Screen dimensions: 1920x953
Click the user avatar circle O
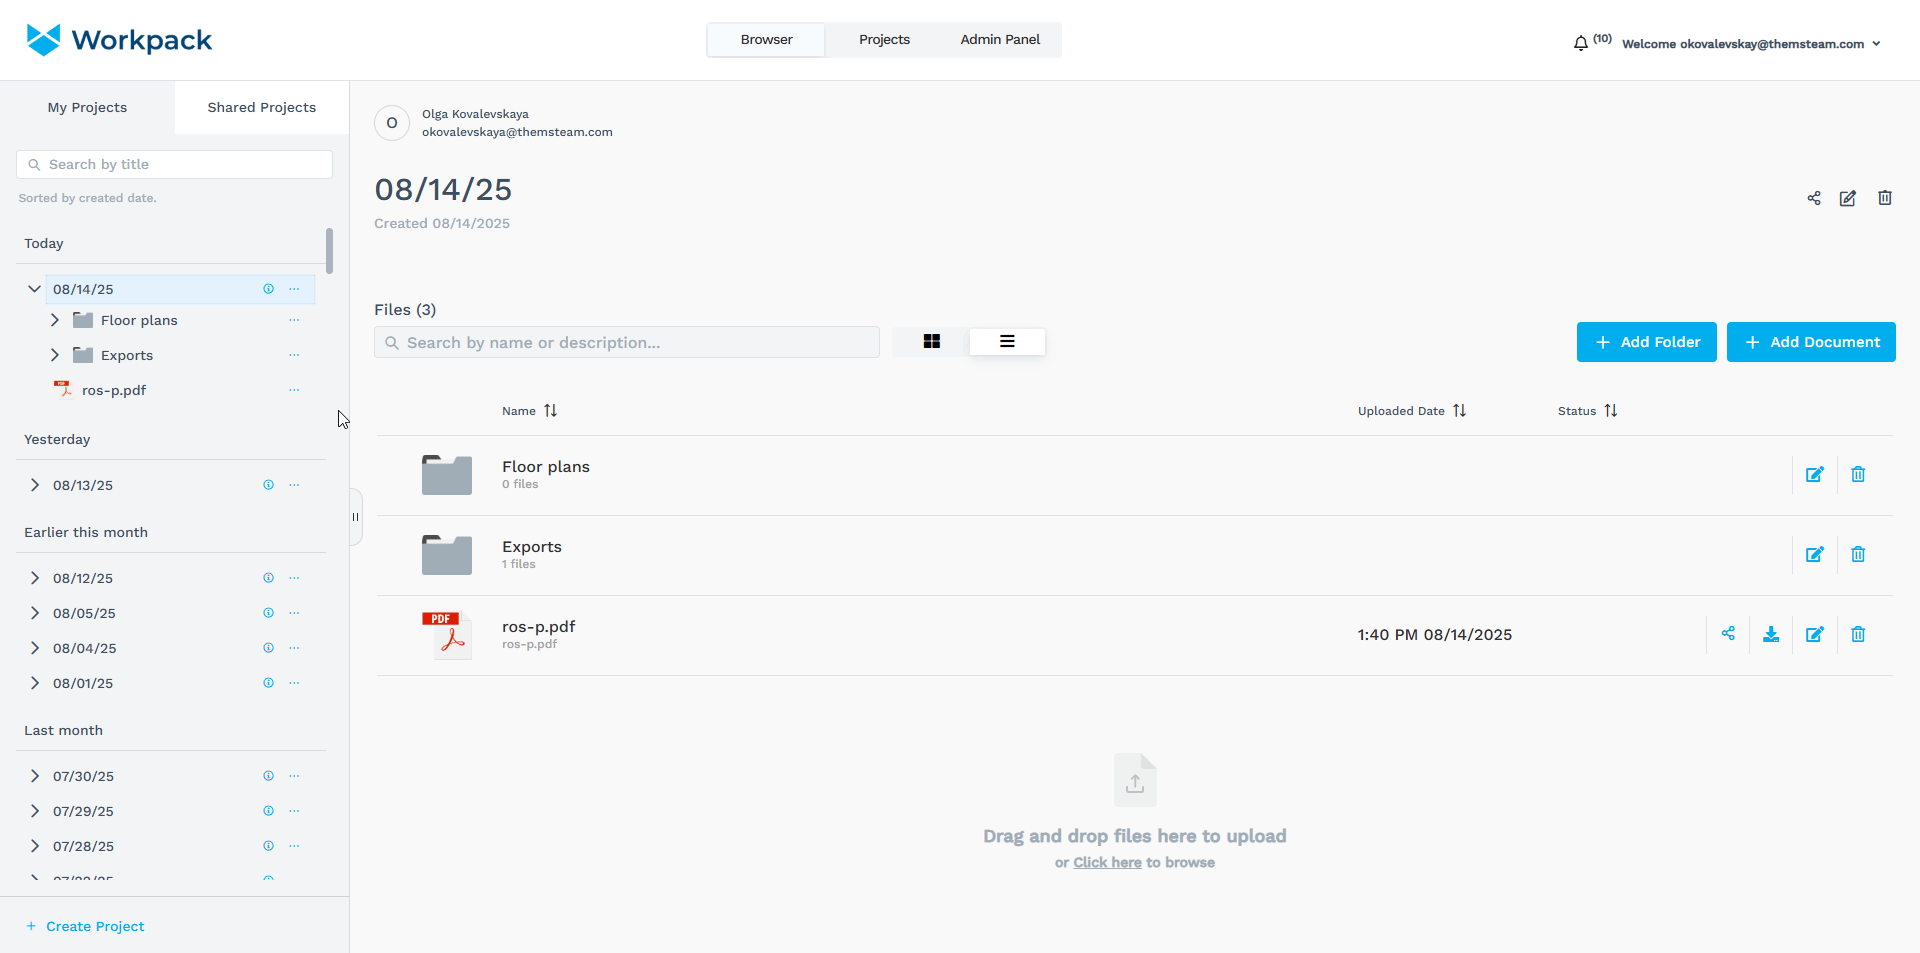click(392, 123)
